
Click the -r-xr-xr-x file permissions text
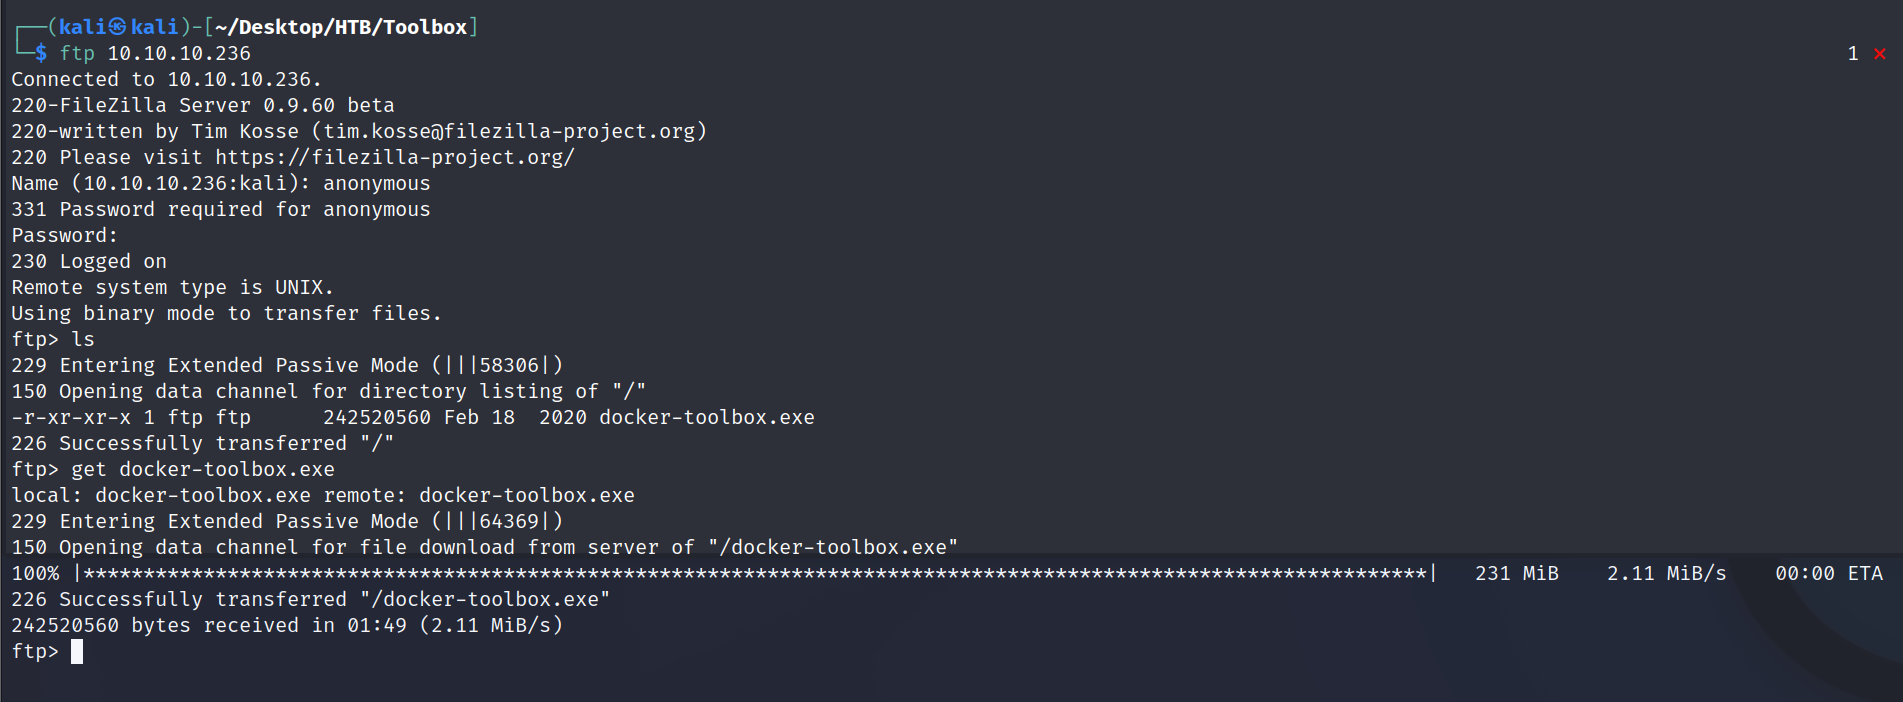click(71, 417)
